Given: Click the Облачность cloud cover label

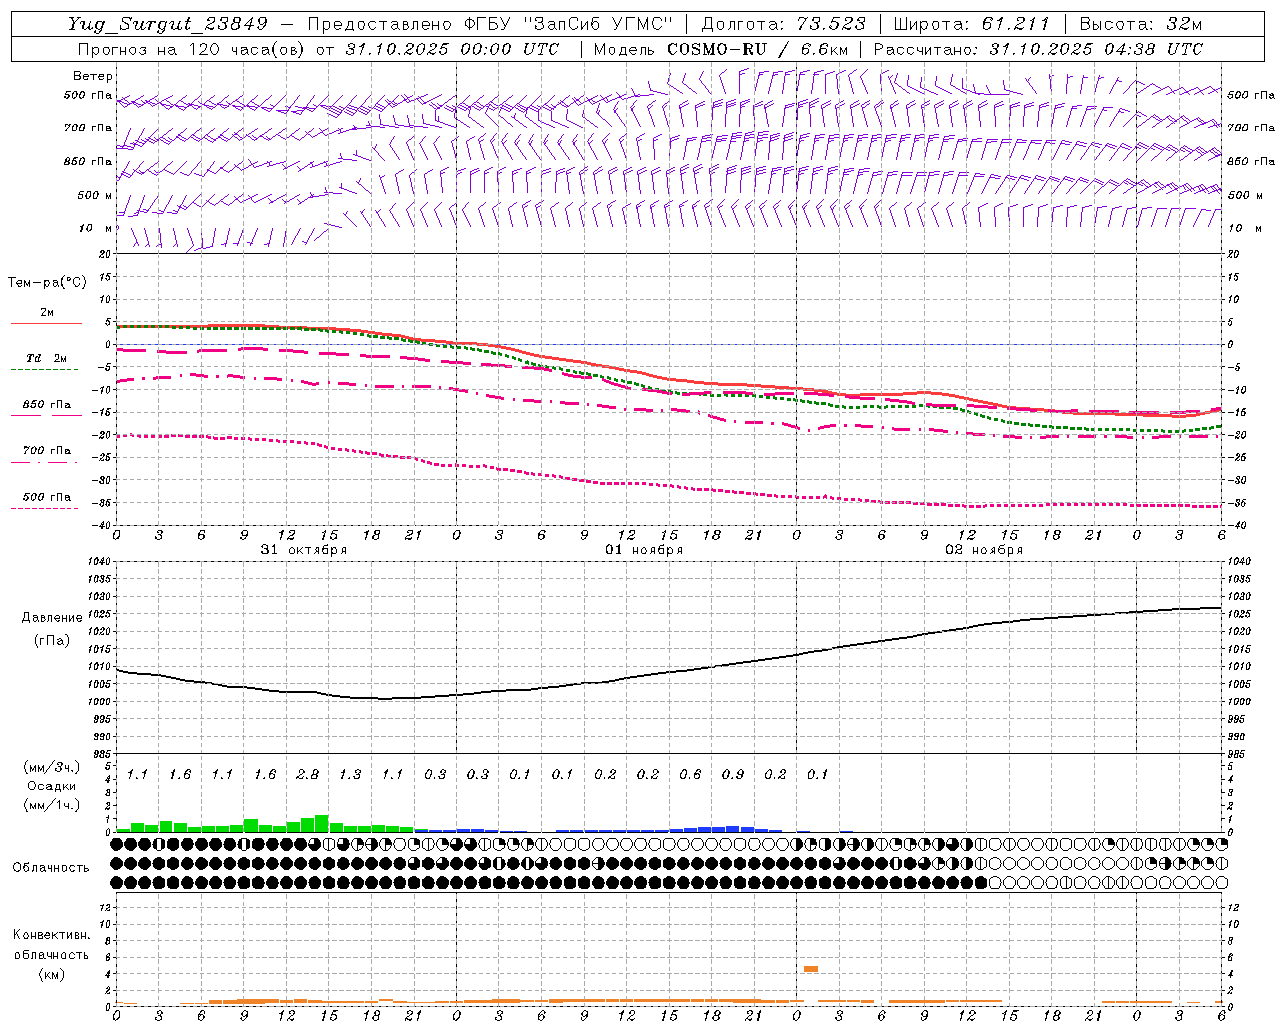Looking at the screenshot, I should (x=51, y=868).
